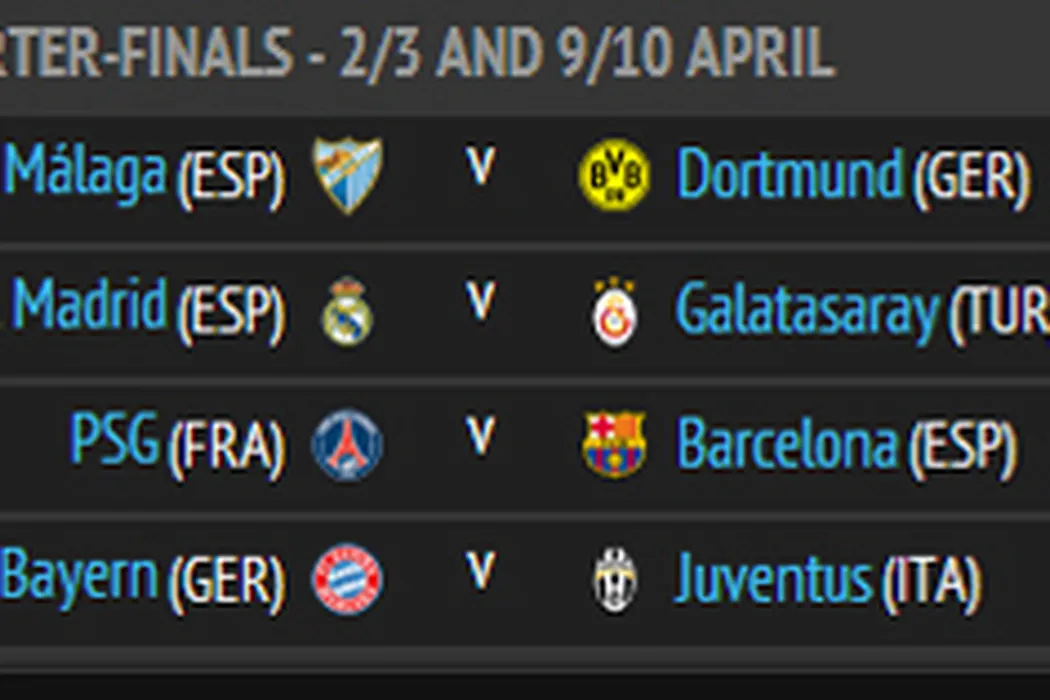Open the PSG team link
Image resolution: width=1050 pixels, height=700 pixels.
[114, 440]
